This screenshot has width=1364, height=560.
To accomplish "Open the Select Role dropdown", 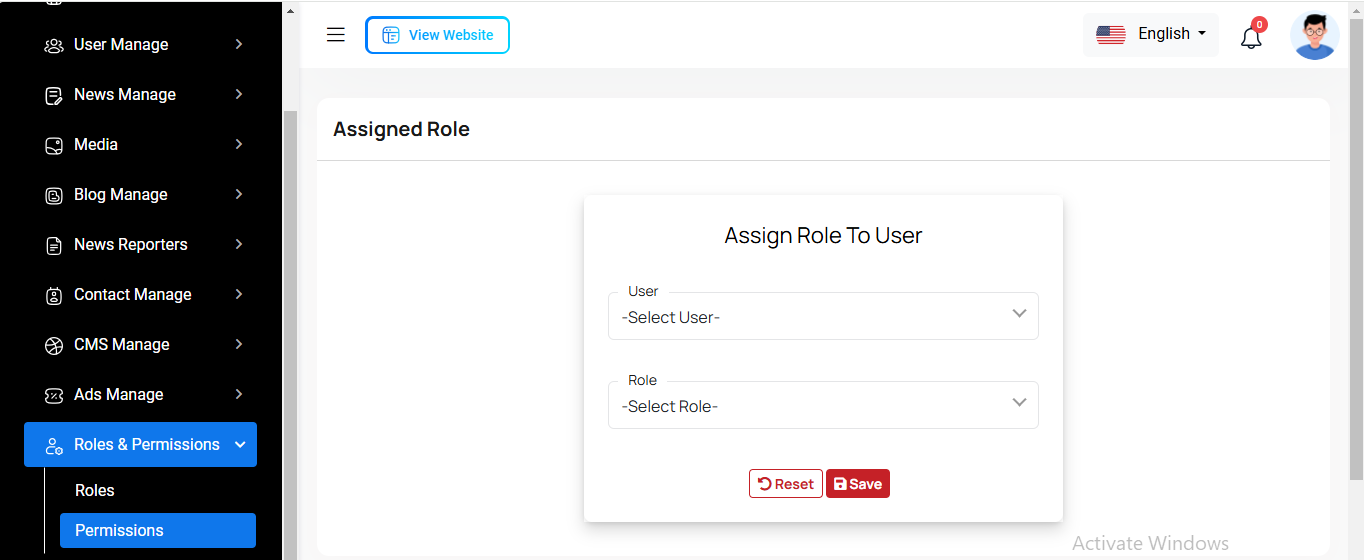I will coord(822,405).
